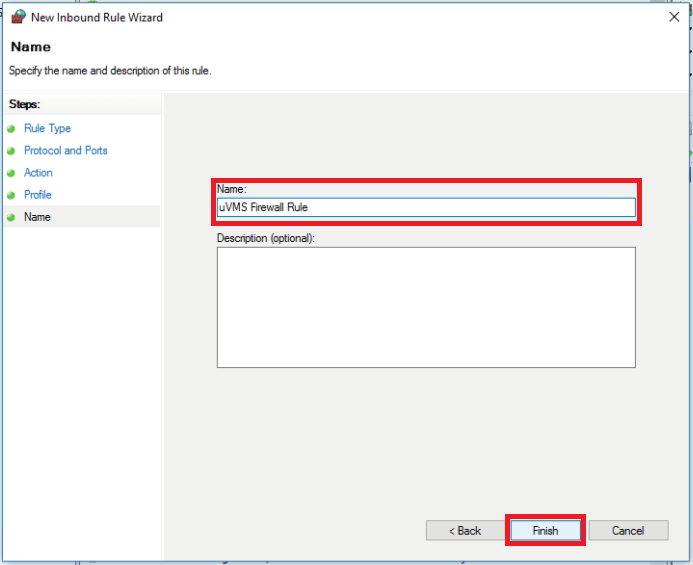Click the green bullet beside Protocol and Ports
Viewport: 693px width, 565px height.
click(11, 151)
